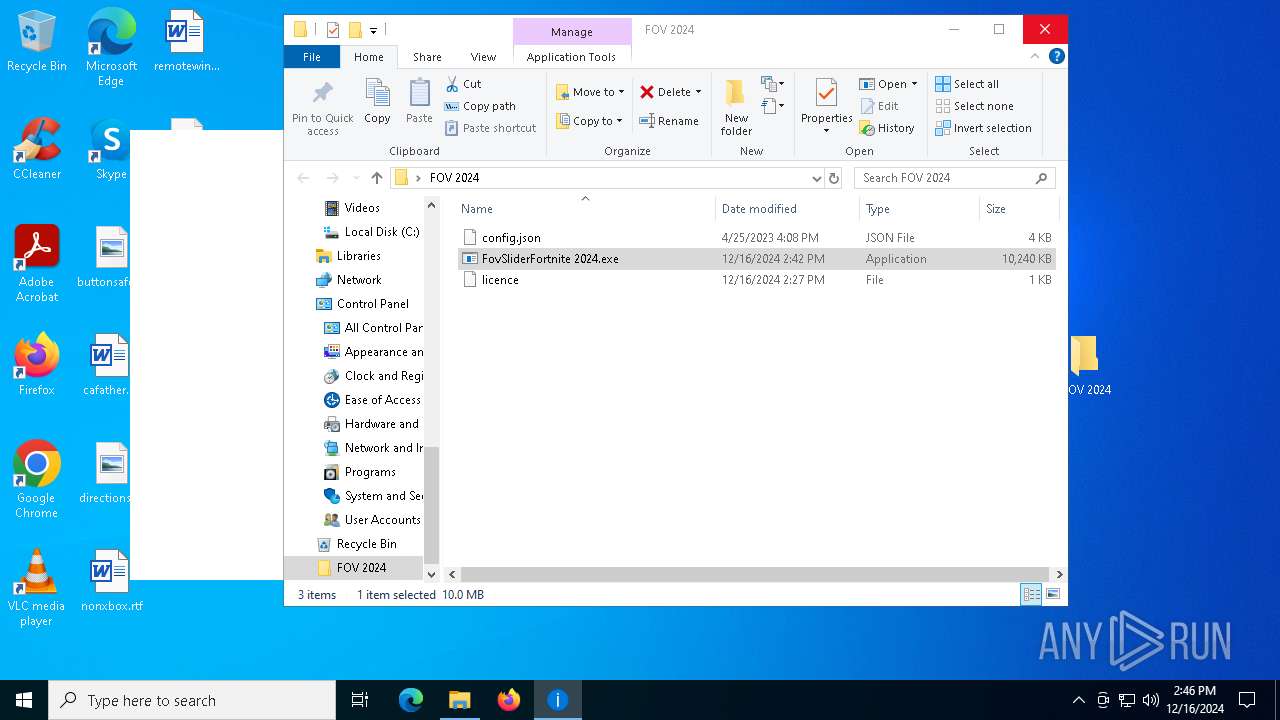The height and width of the screenshot is (720, 1280).
Task: Click Copy path in Clipboard group
Action: coord(480,106)
